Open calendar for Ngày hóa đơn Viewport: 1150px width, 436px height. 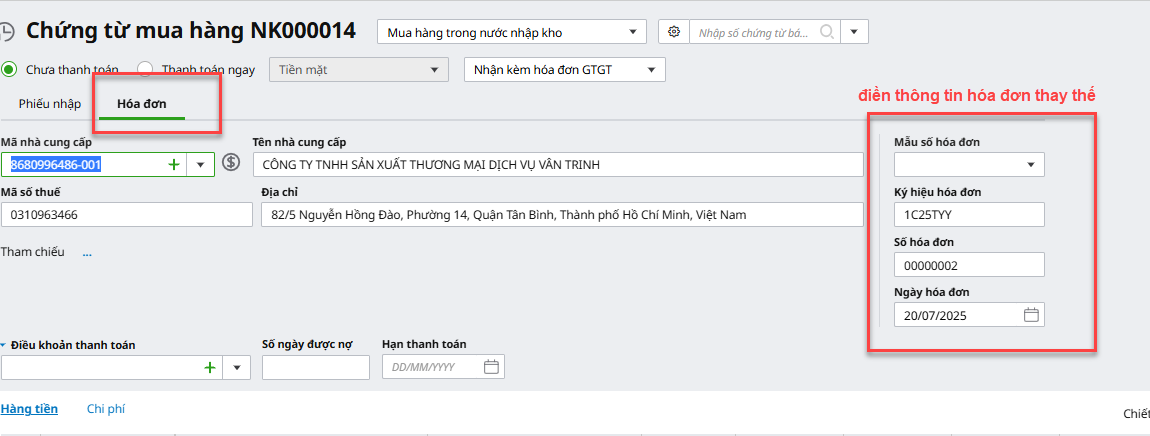tap(1032, 315)
